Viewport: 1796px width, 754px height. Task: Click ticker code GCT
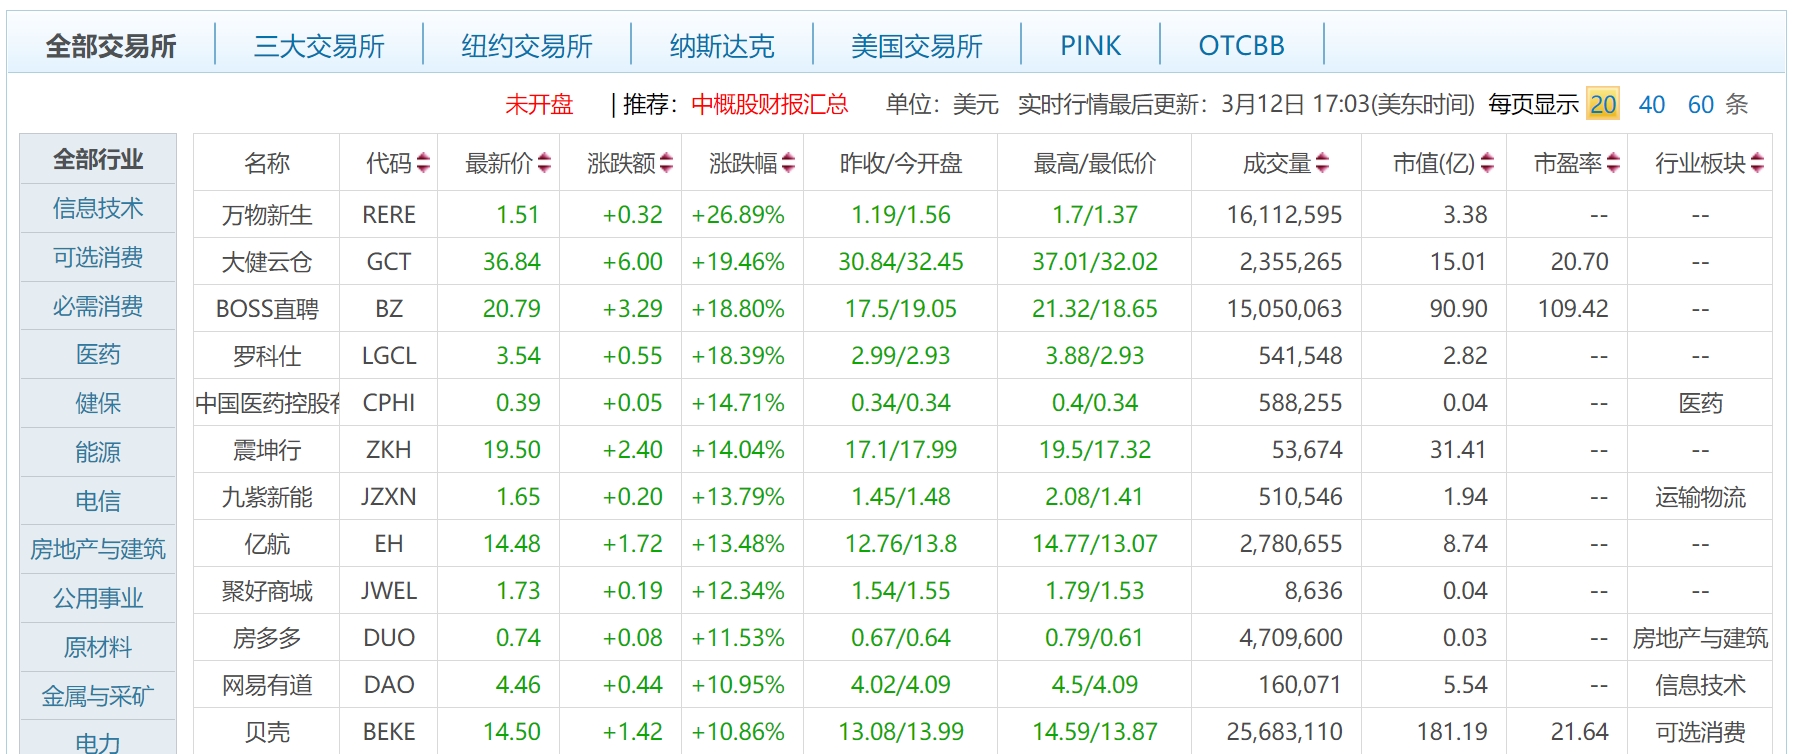click(x=389, y=262)
